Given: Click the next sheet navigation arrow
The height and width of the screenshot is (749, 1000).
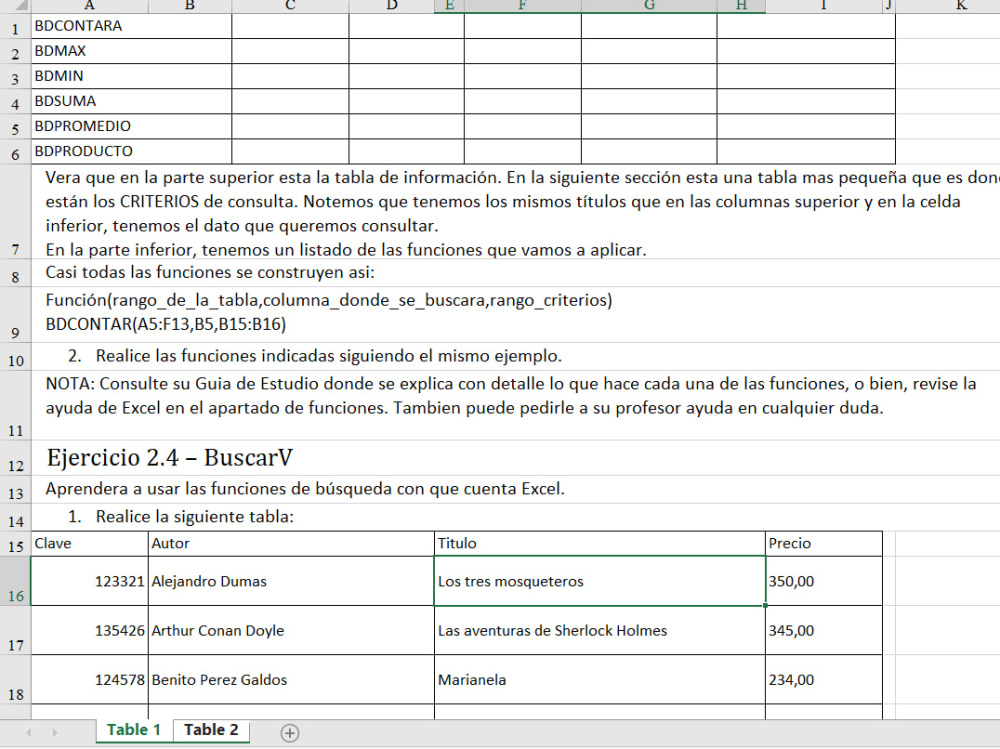Looking at the screenshot, I should click(x=55, y=732).
